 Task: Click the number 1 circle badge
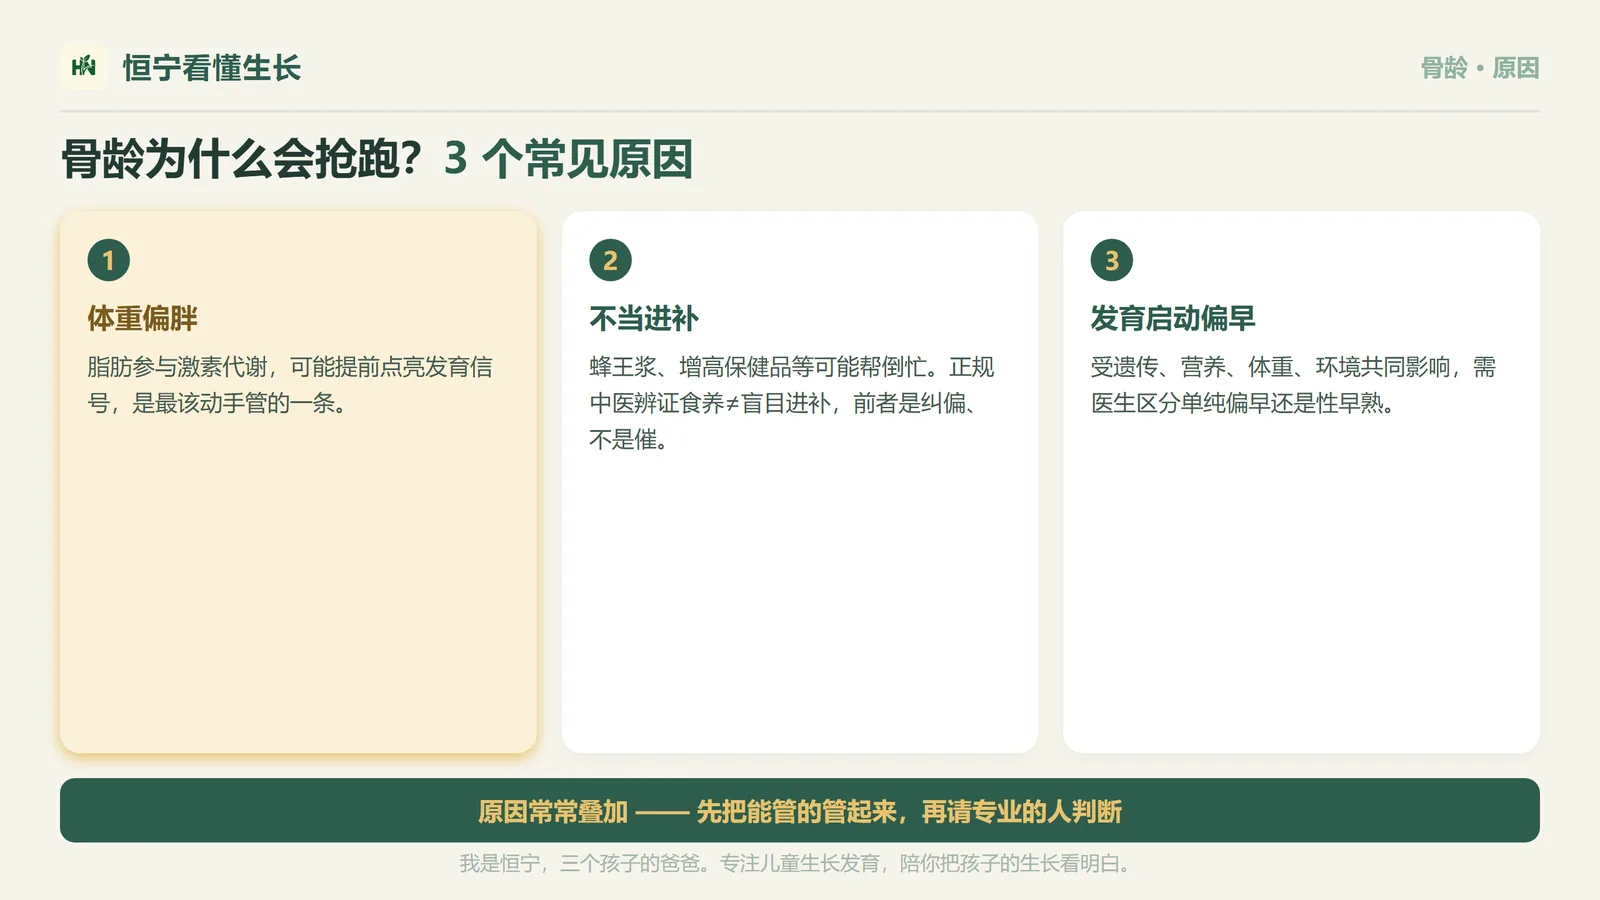(109, 260)
